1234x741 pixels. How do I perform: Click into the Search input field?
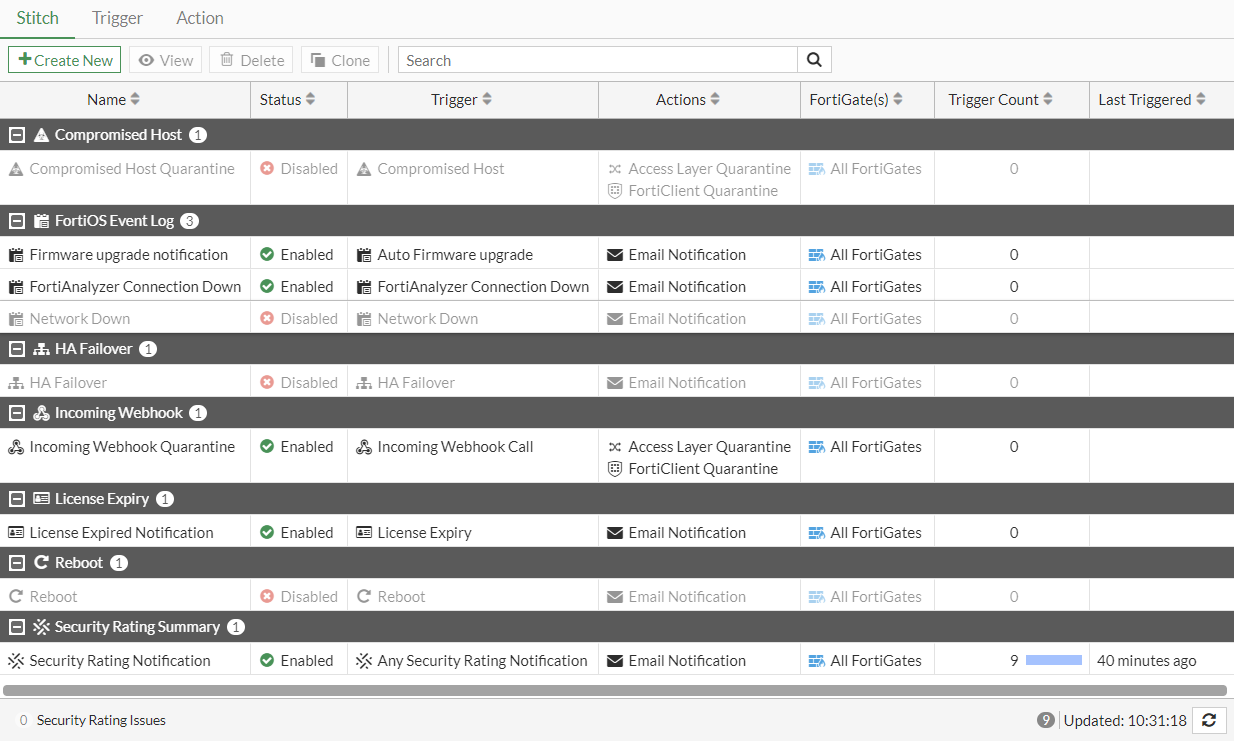598,60
